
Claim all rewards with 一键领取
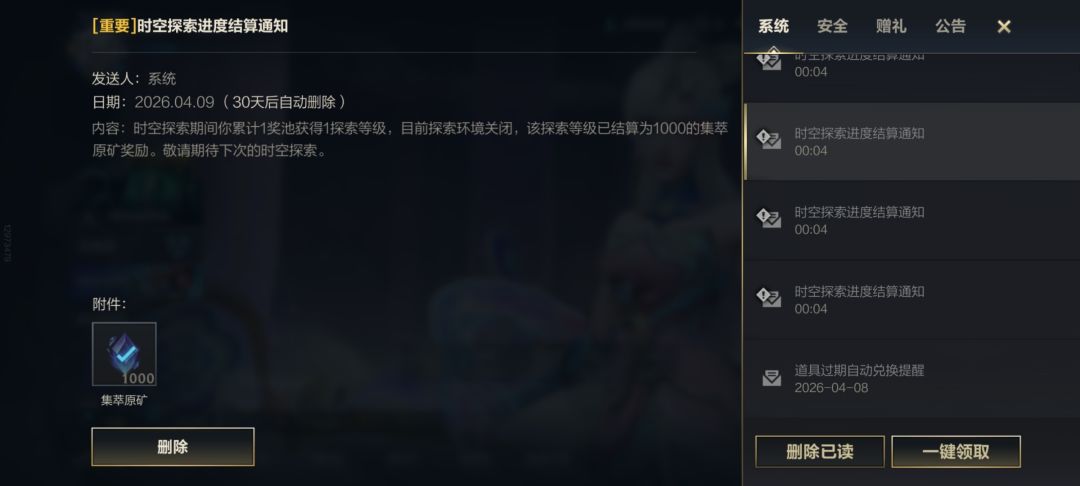tap(956, 452)
